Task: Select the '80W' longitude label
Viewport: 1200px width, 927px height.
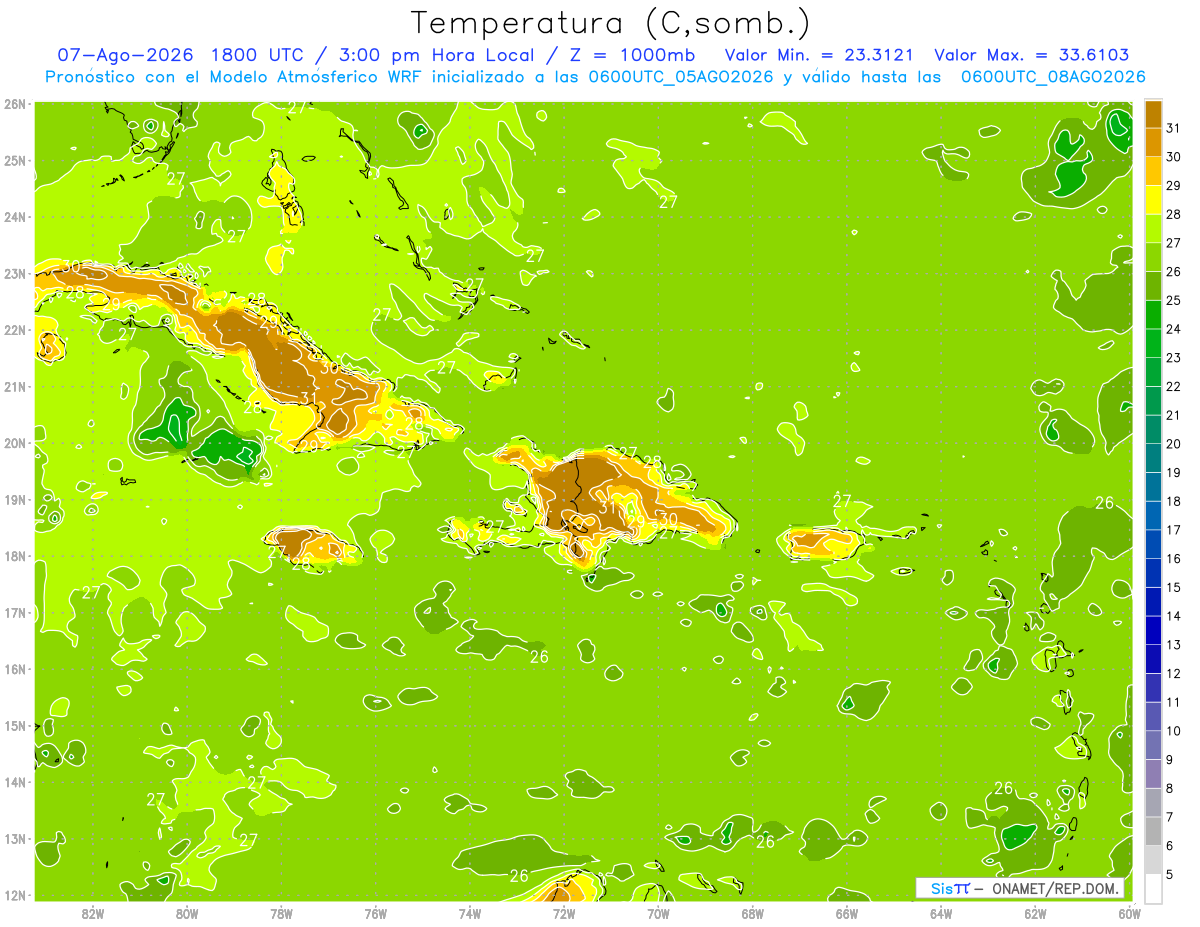Action: coord(187,914)
